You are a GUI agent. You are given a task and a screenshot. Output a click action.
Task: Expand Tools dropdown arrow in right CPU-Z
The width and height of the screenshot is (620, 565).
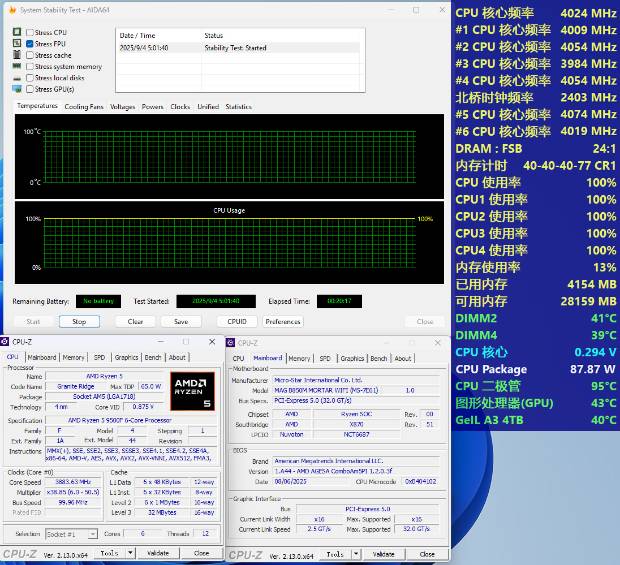(356, 554)
